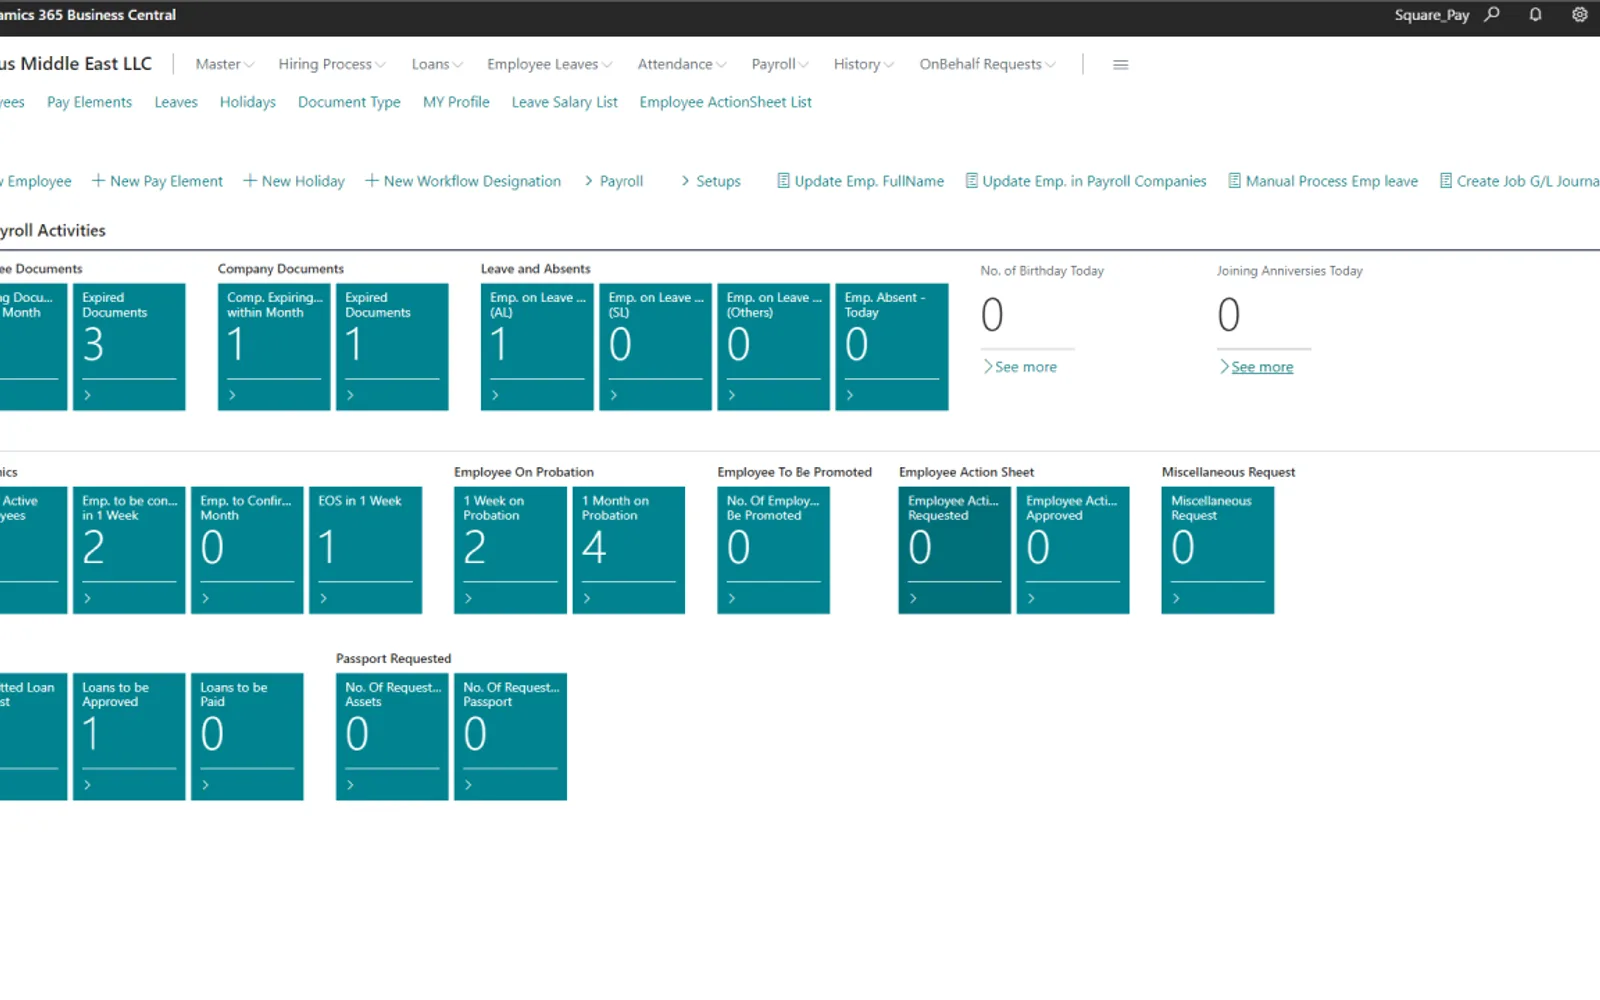Image resolution: width=1600 pixels, height=1000 pixels.
Task: Open the OnBehalf Requests dropdown
Action: point(987,64)
